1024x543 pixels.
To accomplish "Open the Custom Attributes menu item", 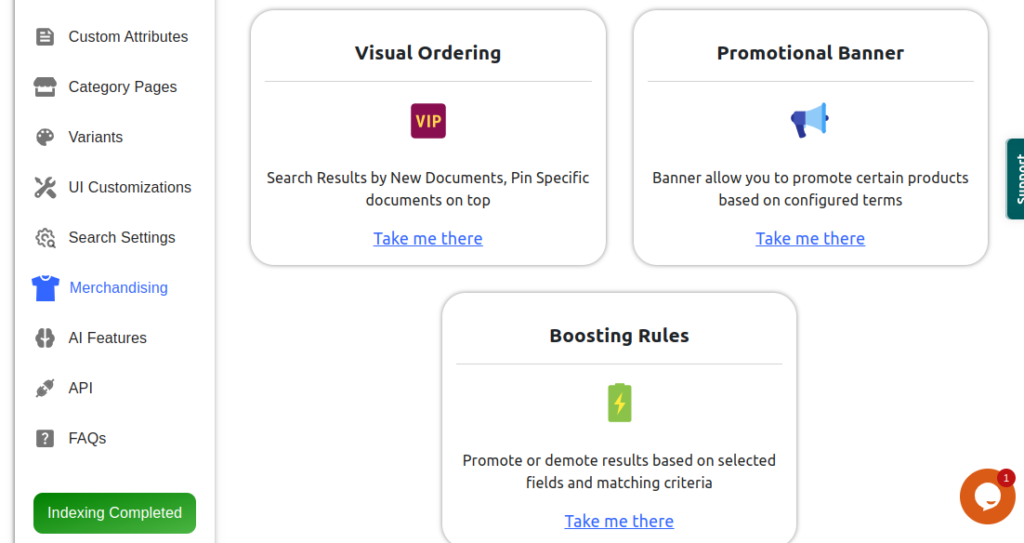I will (x=128, y=37).
